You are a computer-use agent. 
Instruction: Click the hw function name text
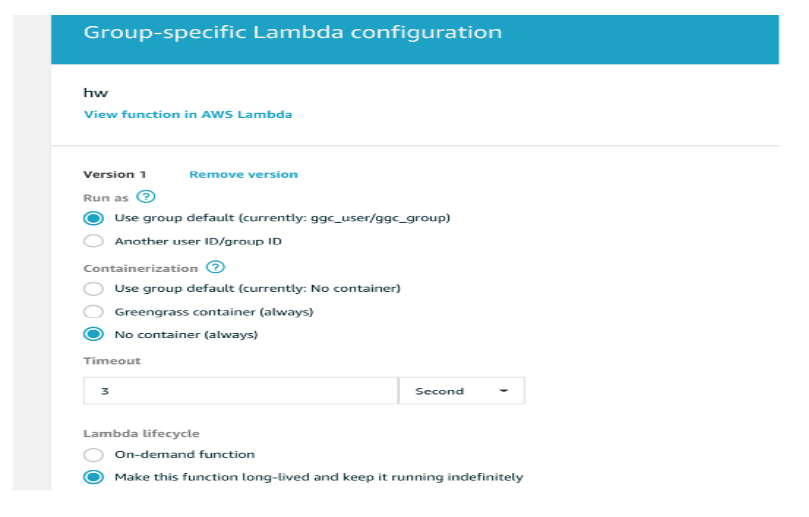click(x=96, y=93)
